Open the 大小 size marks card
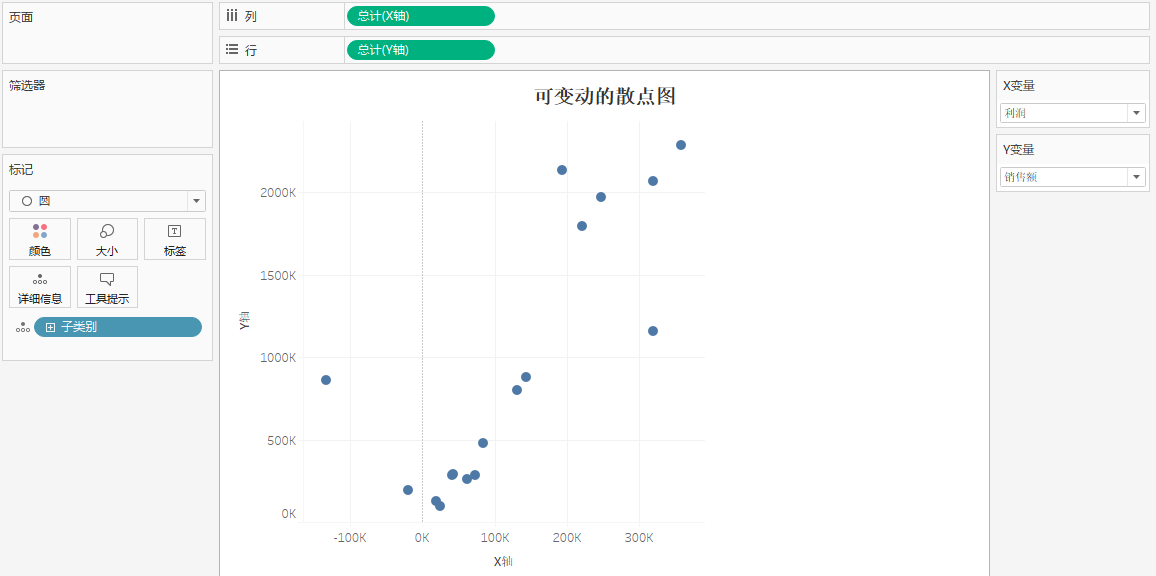 tap(107, 239)
